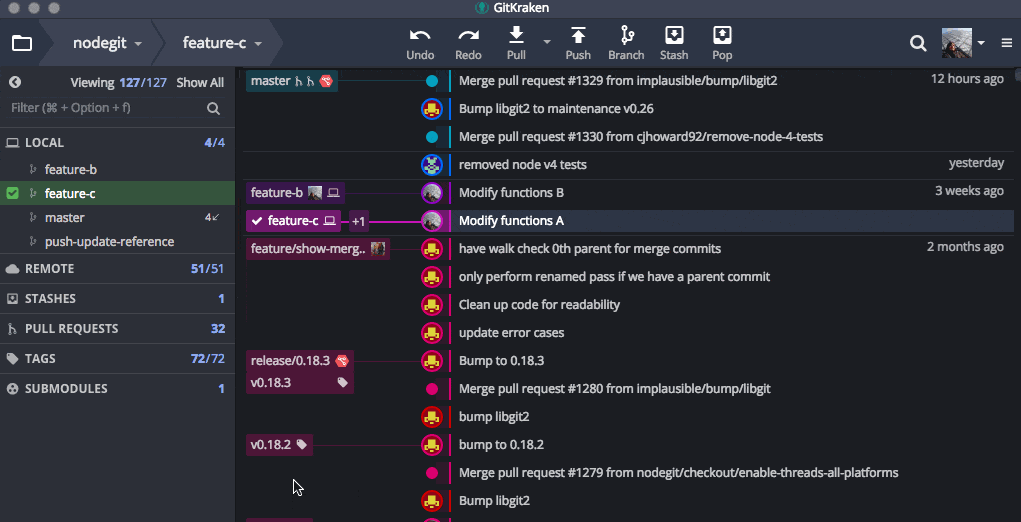Open the Pull options dropdown arrow
This screenshot has height=522, width=1021.
(x=547, y=42)
